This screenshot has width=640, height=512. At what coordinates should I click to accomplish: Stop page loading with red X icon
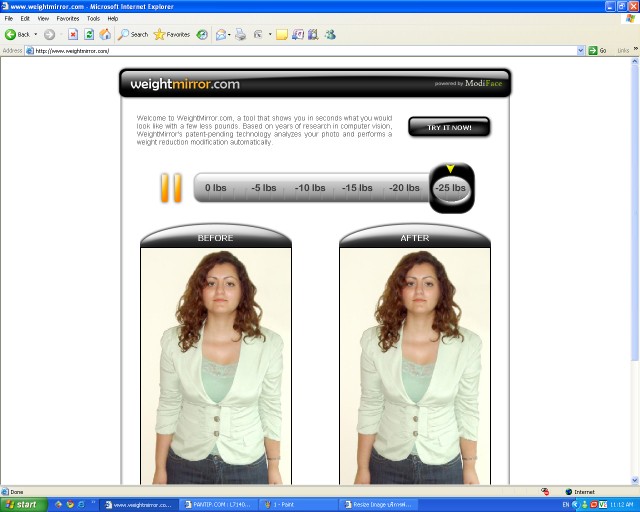point(73,35)
